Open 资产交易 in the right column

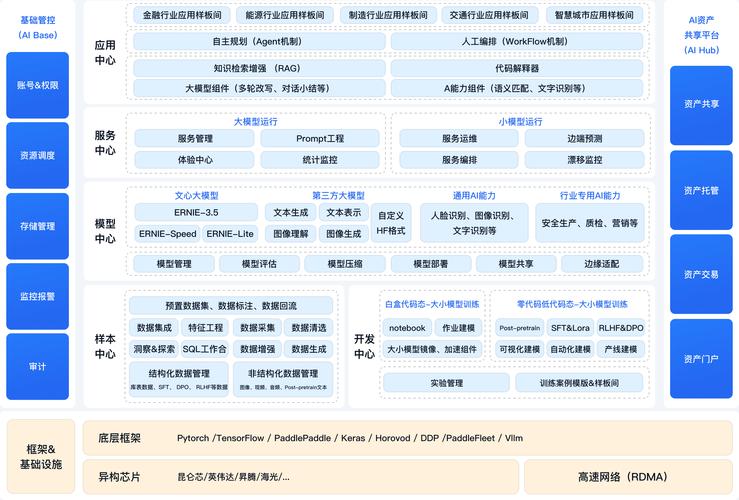[700, 274]
